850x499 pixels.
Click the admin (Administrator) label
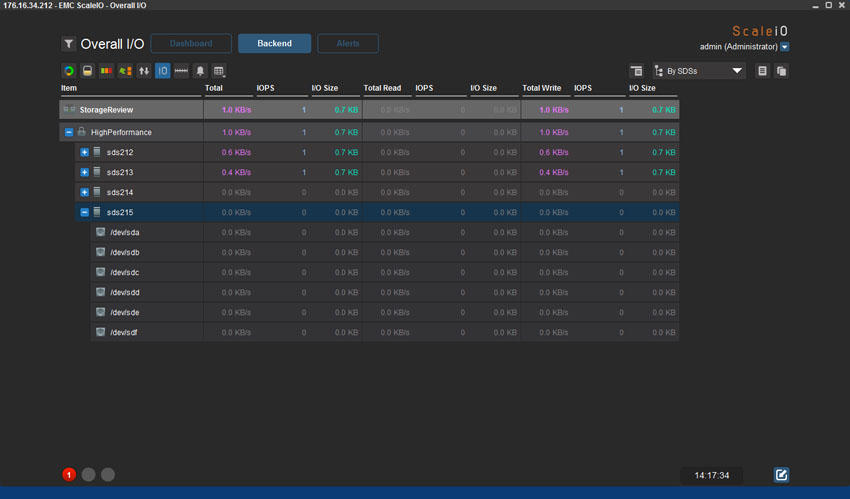[x=738, y=47]
